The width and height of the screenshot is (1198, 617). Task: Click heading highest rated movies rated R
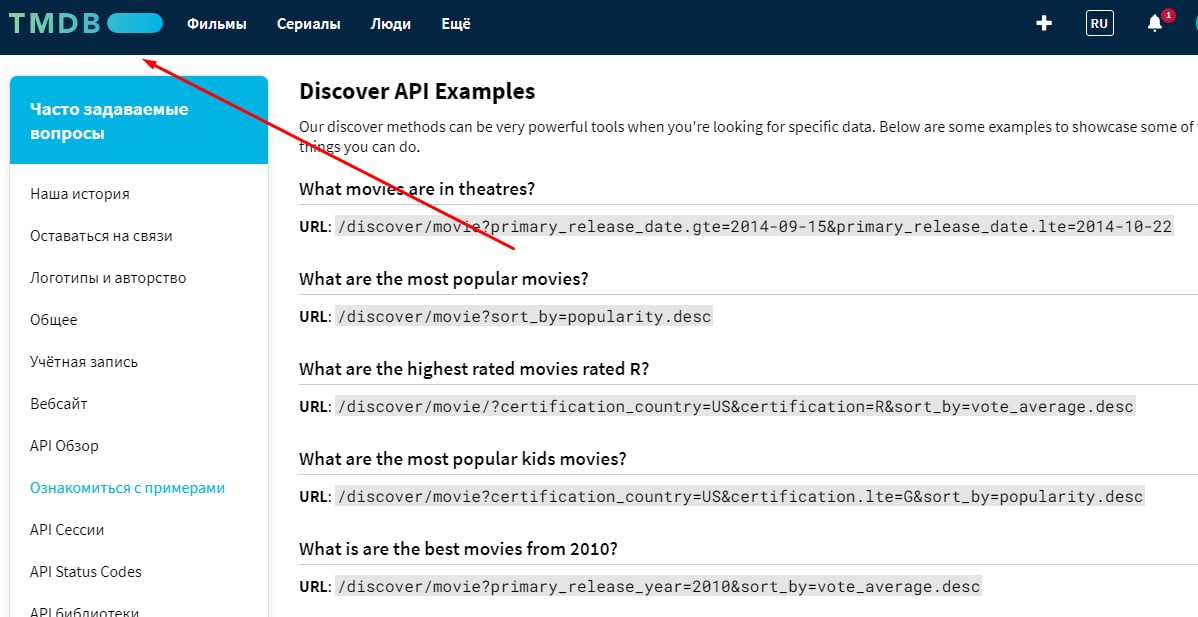474,369
